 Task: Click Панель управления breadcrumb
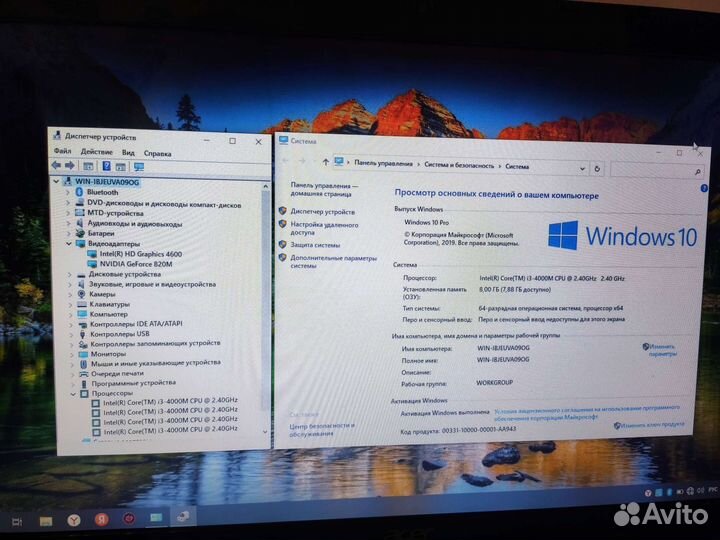(383, 163)
